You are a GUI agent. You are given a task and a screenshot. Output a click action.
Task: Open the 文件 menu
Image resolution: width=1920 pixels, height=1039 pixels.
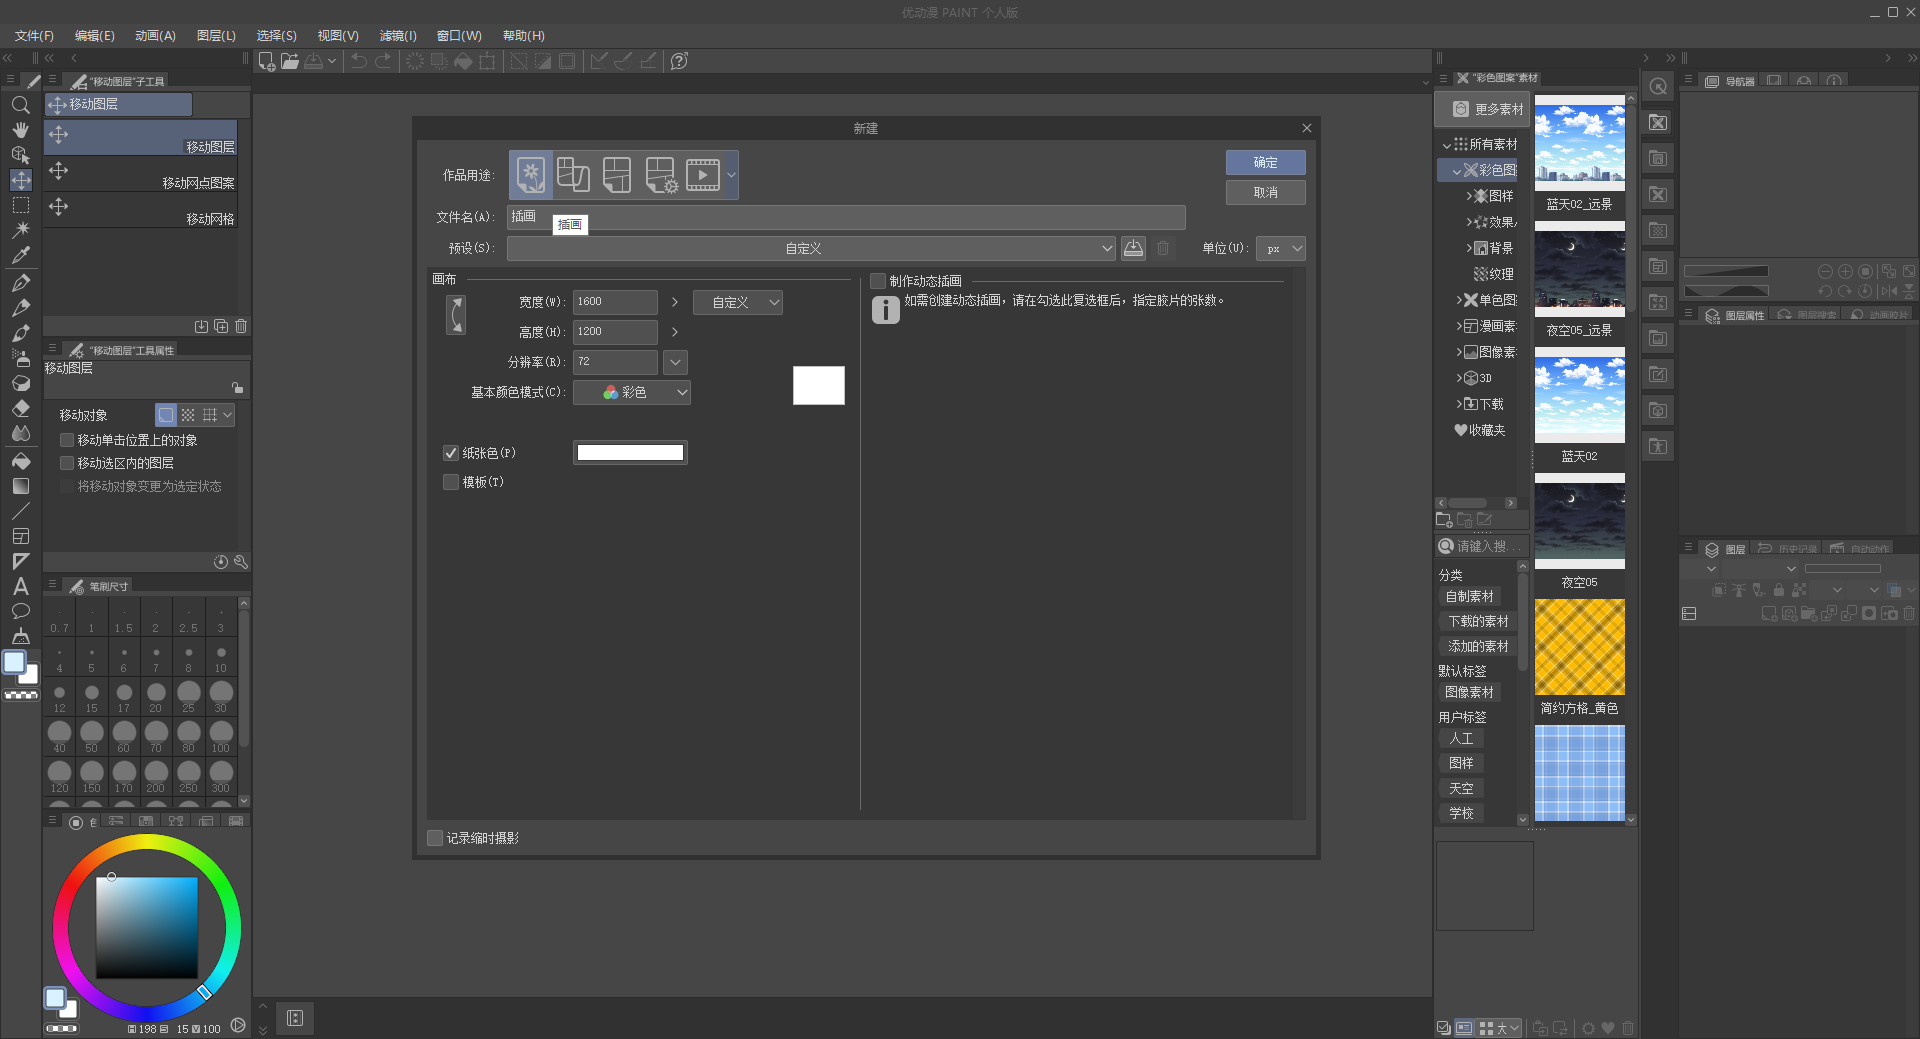click(34, 36)
